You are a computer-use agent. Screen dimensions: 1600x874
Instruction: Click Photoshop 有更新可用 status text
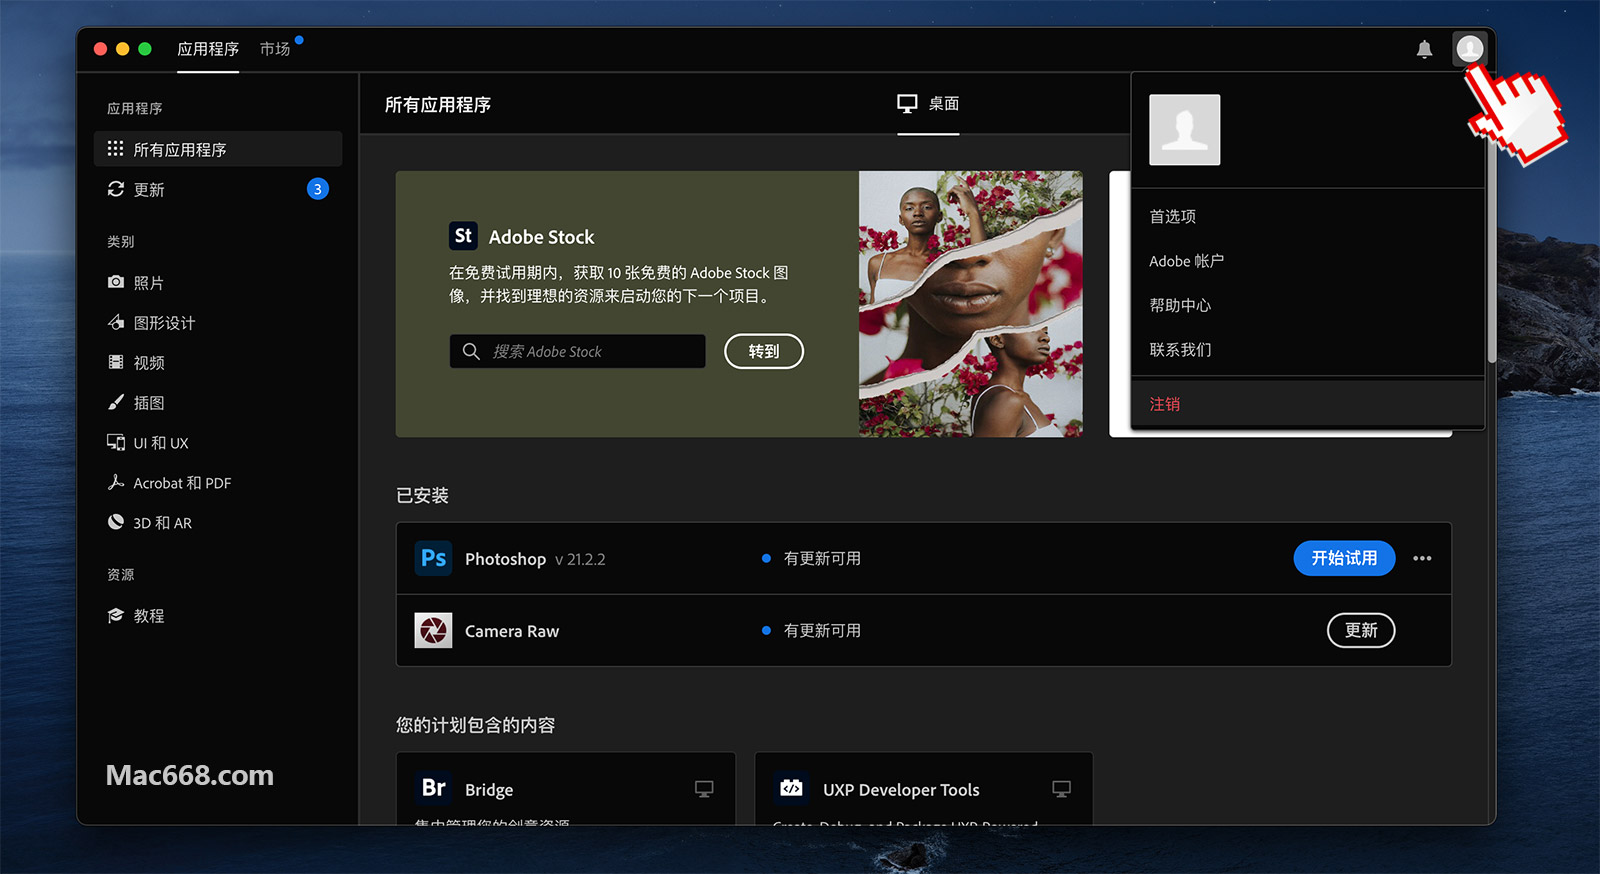[x=822, y=558]
